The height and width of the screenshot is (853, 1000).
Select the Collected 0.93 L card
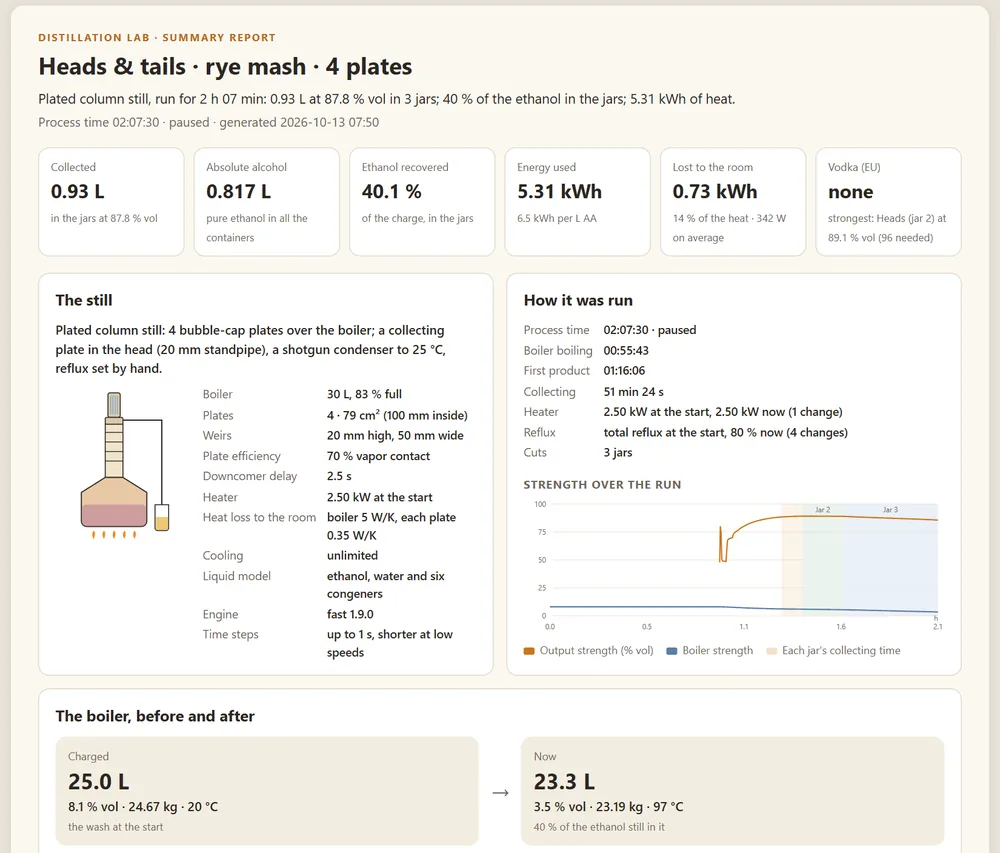tap(111, 201)
